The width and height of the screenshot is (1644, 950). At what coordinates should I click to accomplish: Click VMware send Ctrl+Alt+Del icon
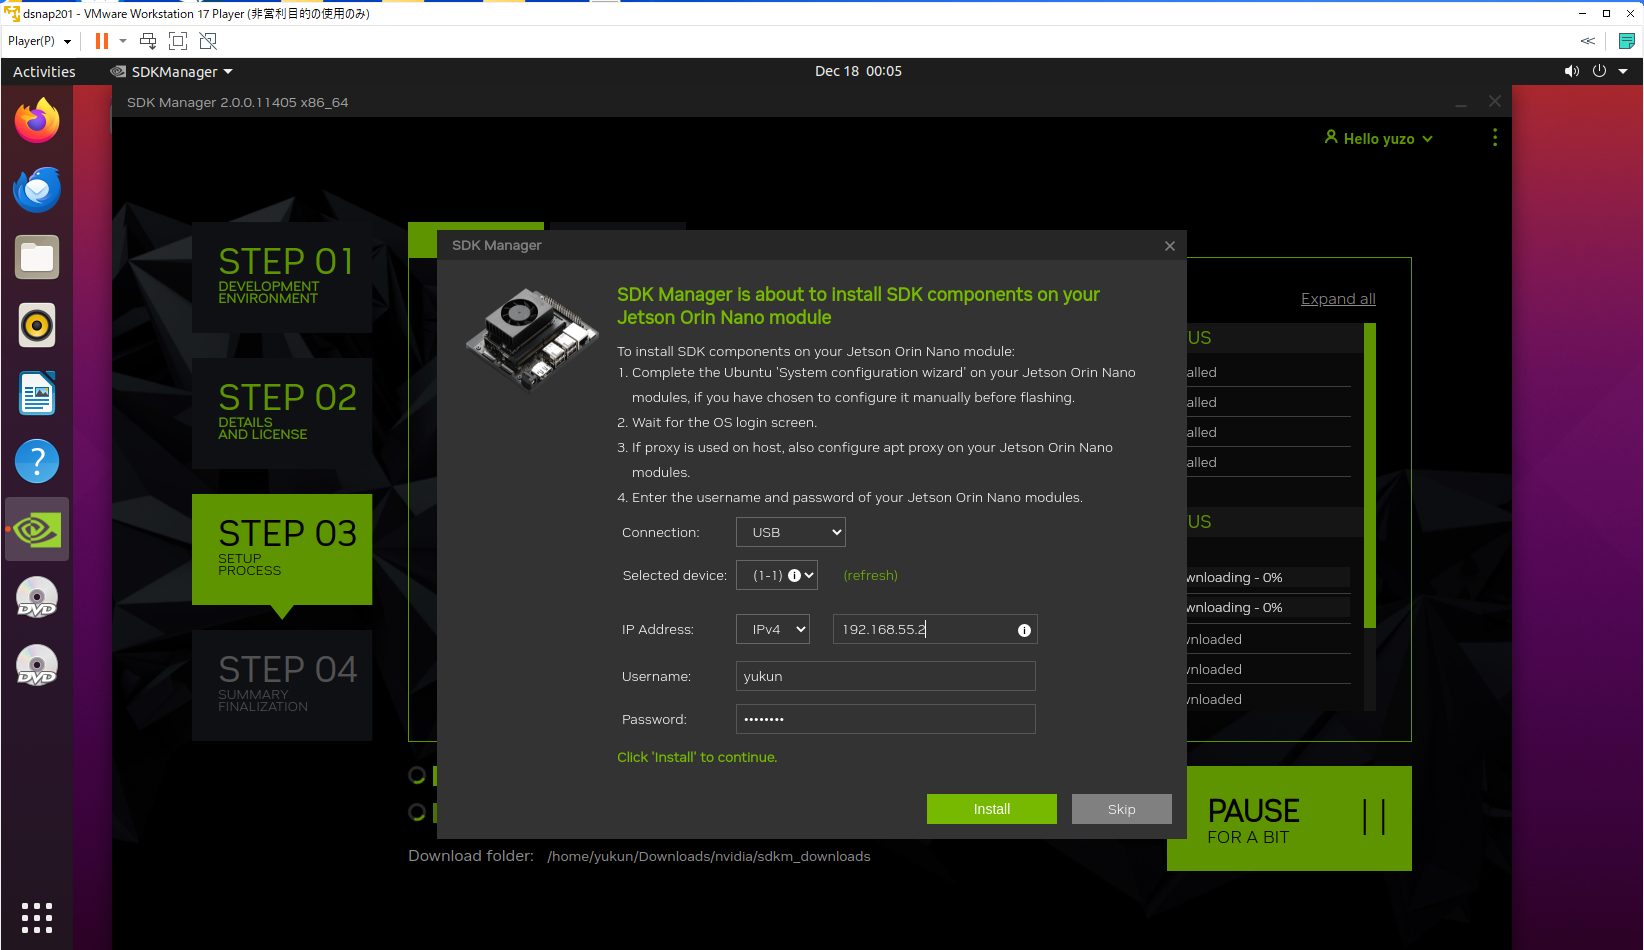(x=148, y=41)
